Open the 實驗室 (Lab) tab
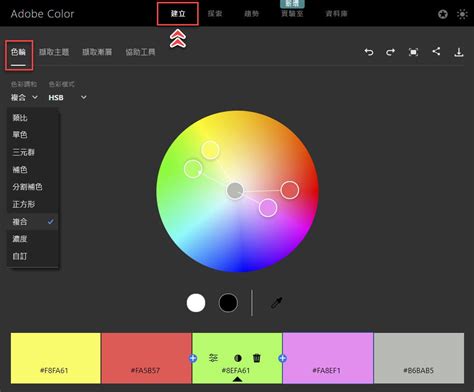The width and height of the screenshot is (474, 392). (x=292, y=14)
